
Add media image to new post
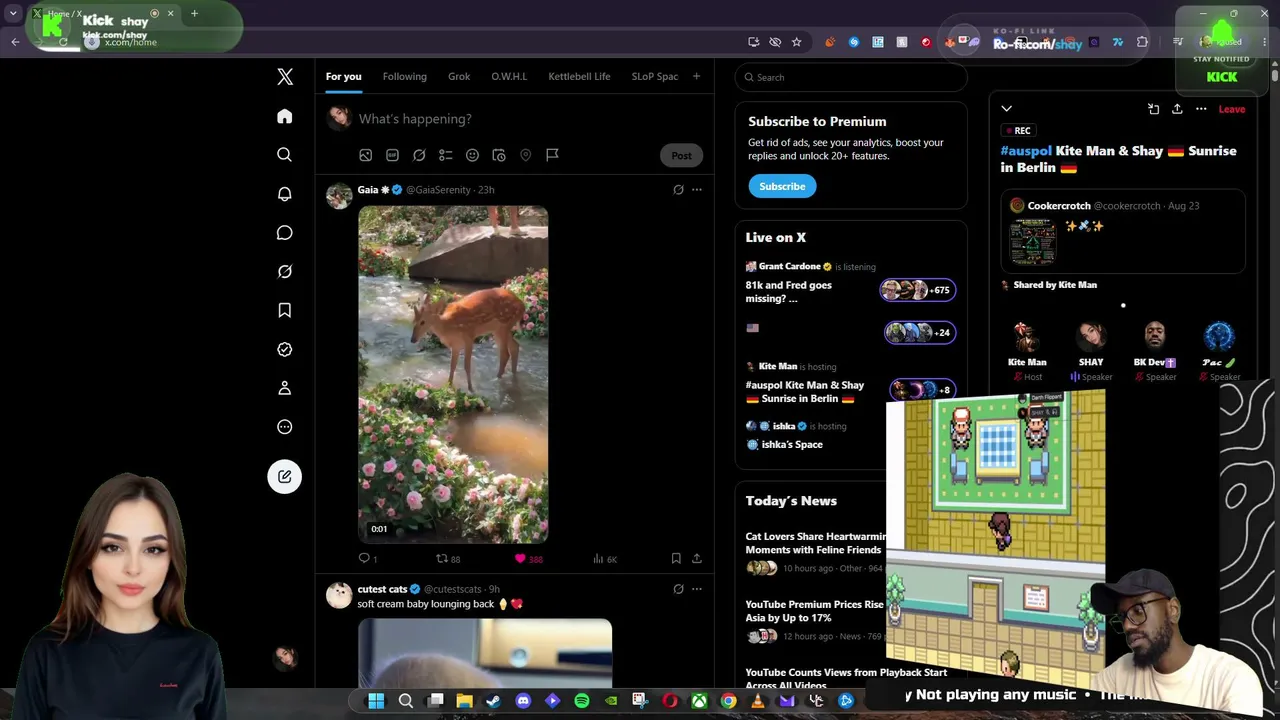(366, 155)
